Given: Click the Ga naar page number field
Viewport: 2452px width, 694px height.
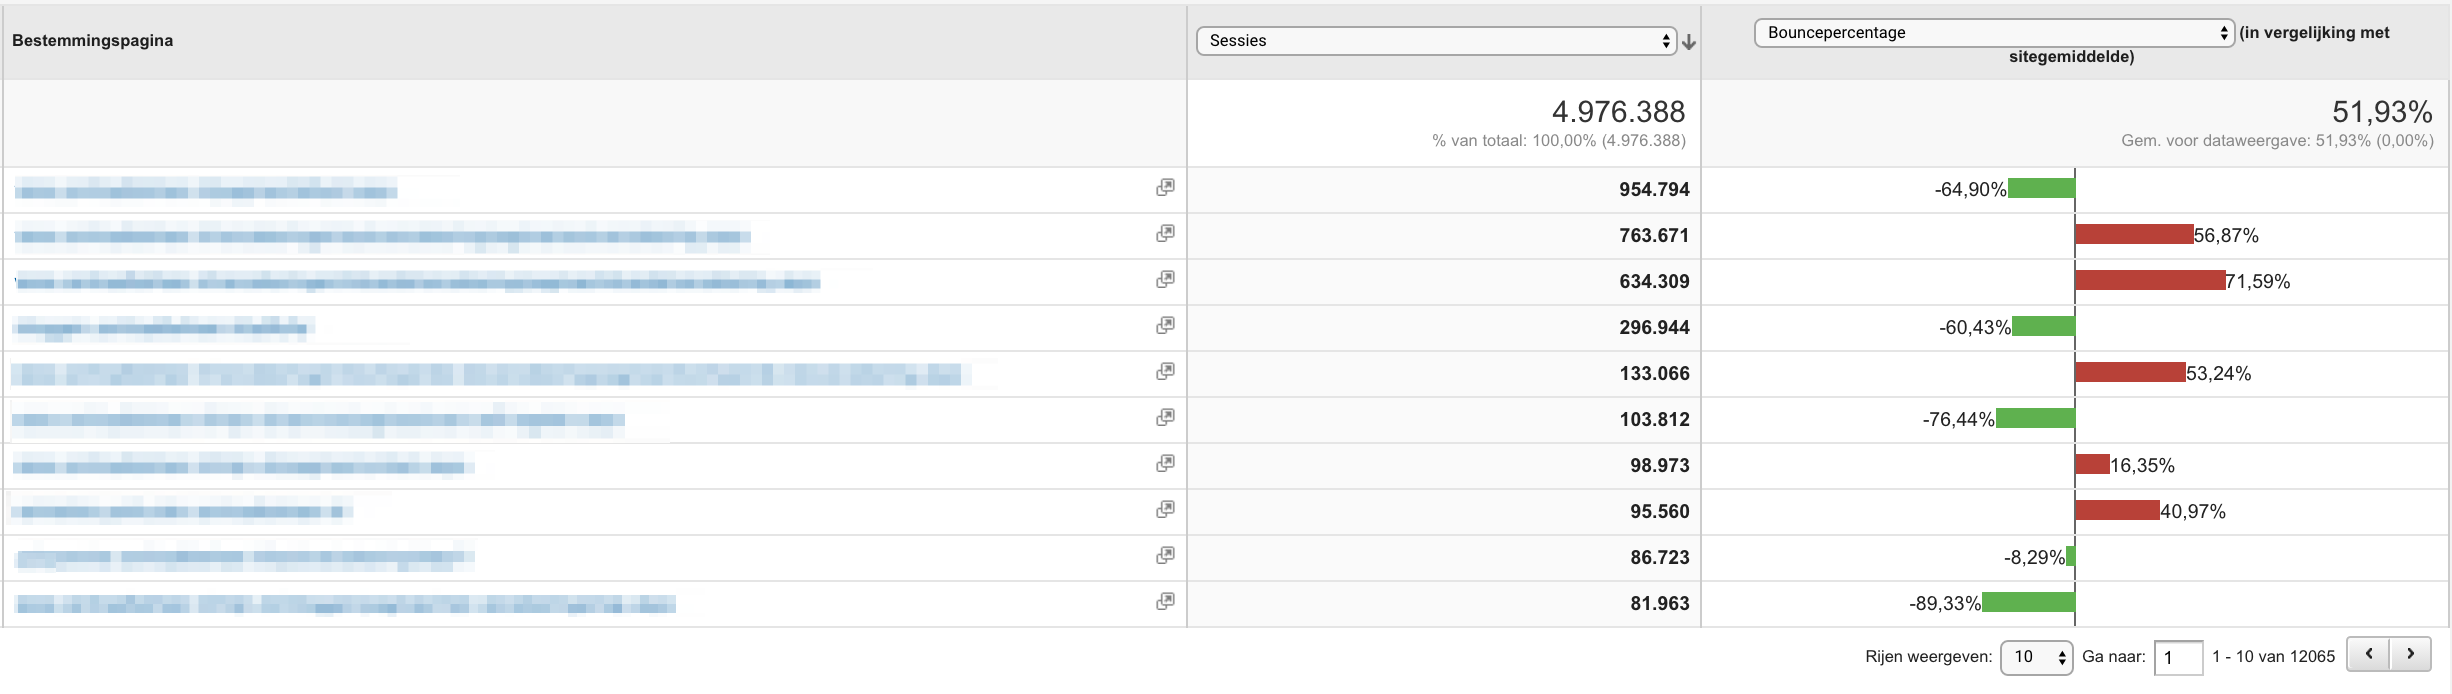Looking at the screenshot, I should 2178,657.
